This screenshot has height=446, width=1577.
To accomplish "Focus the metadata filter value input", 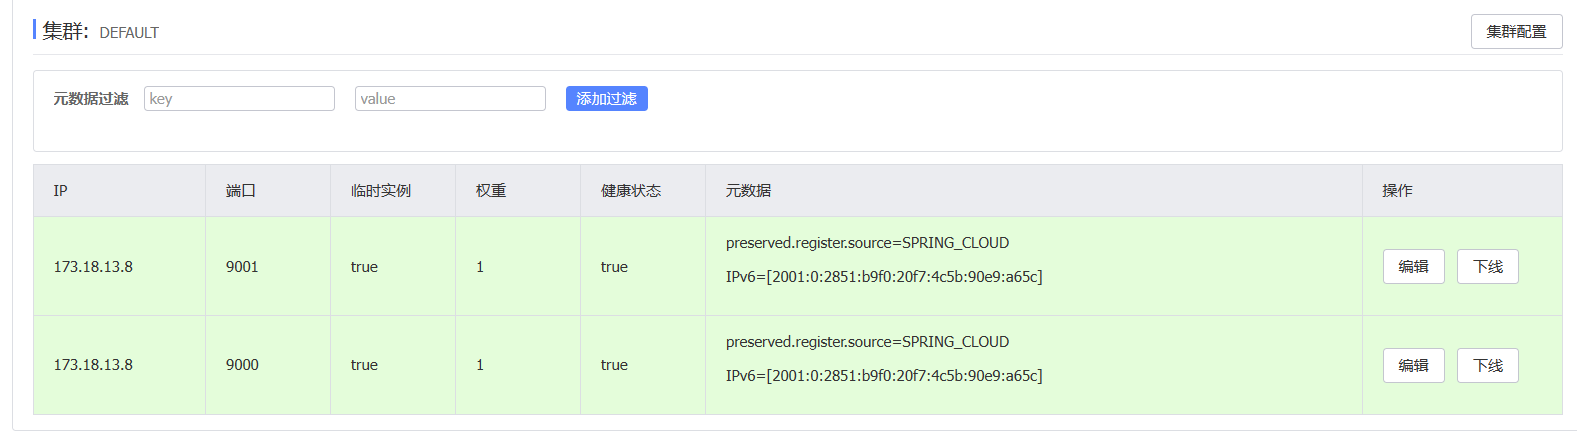I will click(450, 99).
